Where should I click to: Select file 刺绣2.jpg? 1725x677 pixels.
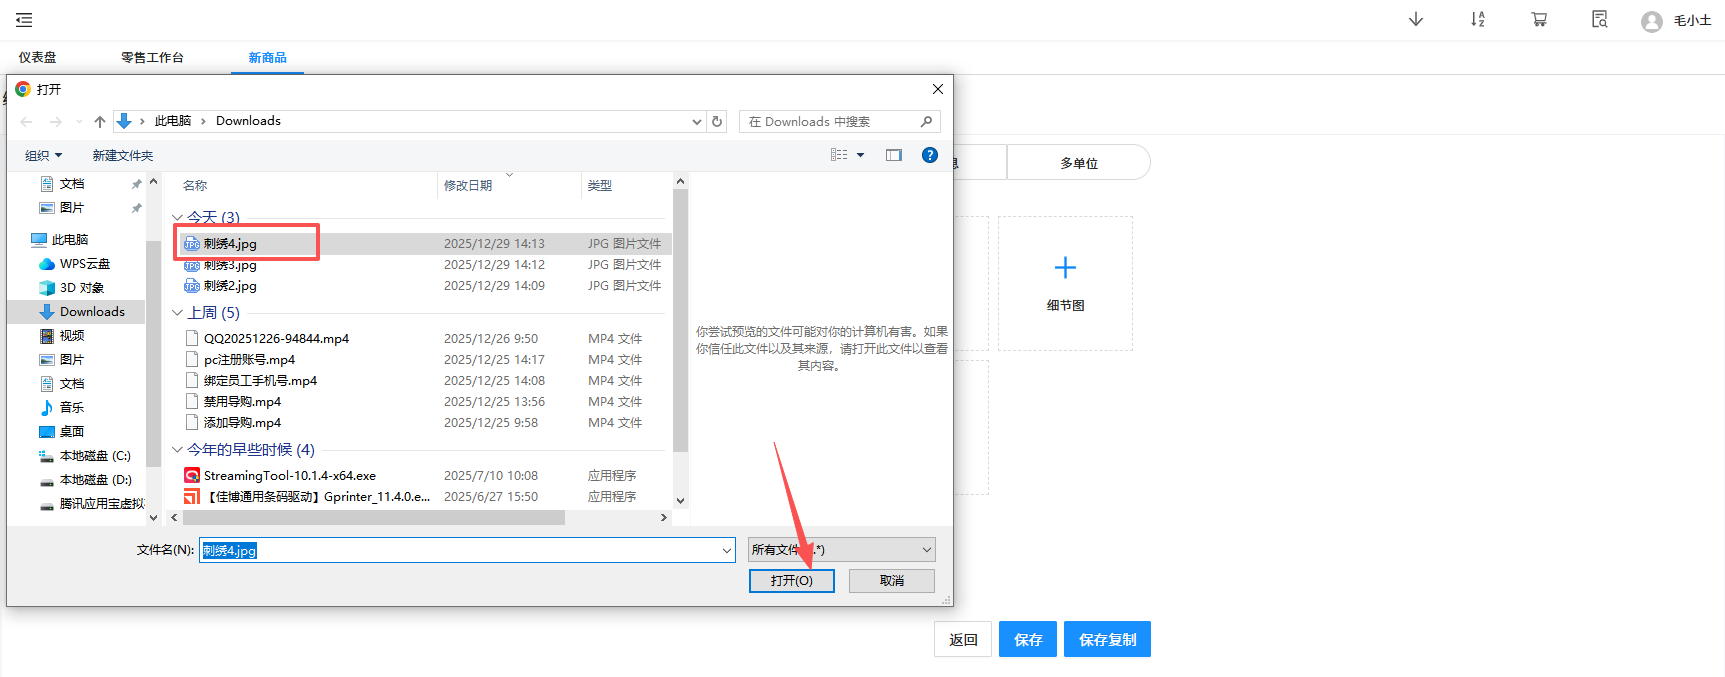click(x=230, y=286)
